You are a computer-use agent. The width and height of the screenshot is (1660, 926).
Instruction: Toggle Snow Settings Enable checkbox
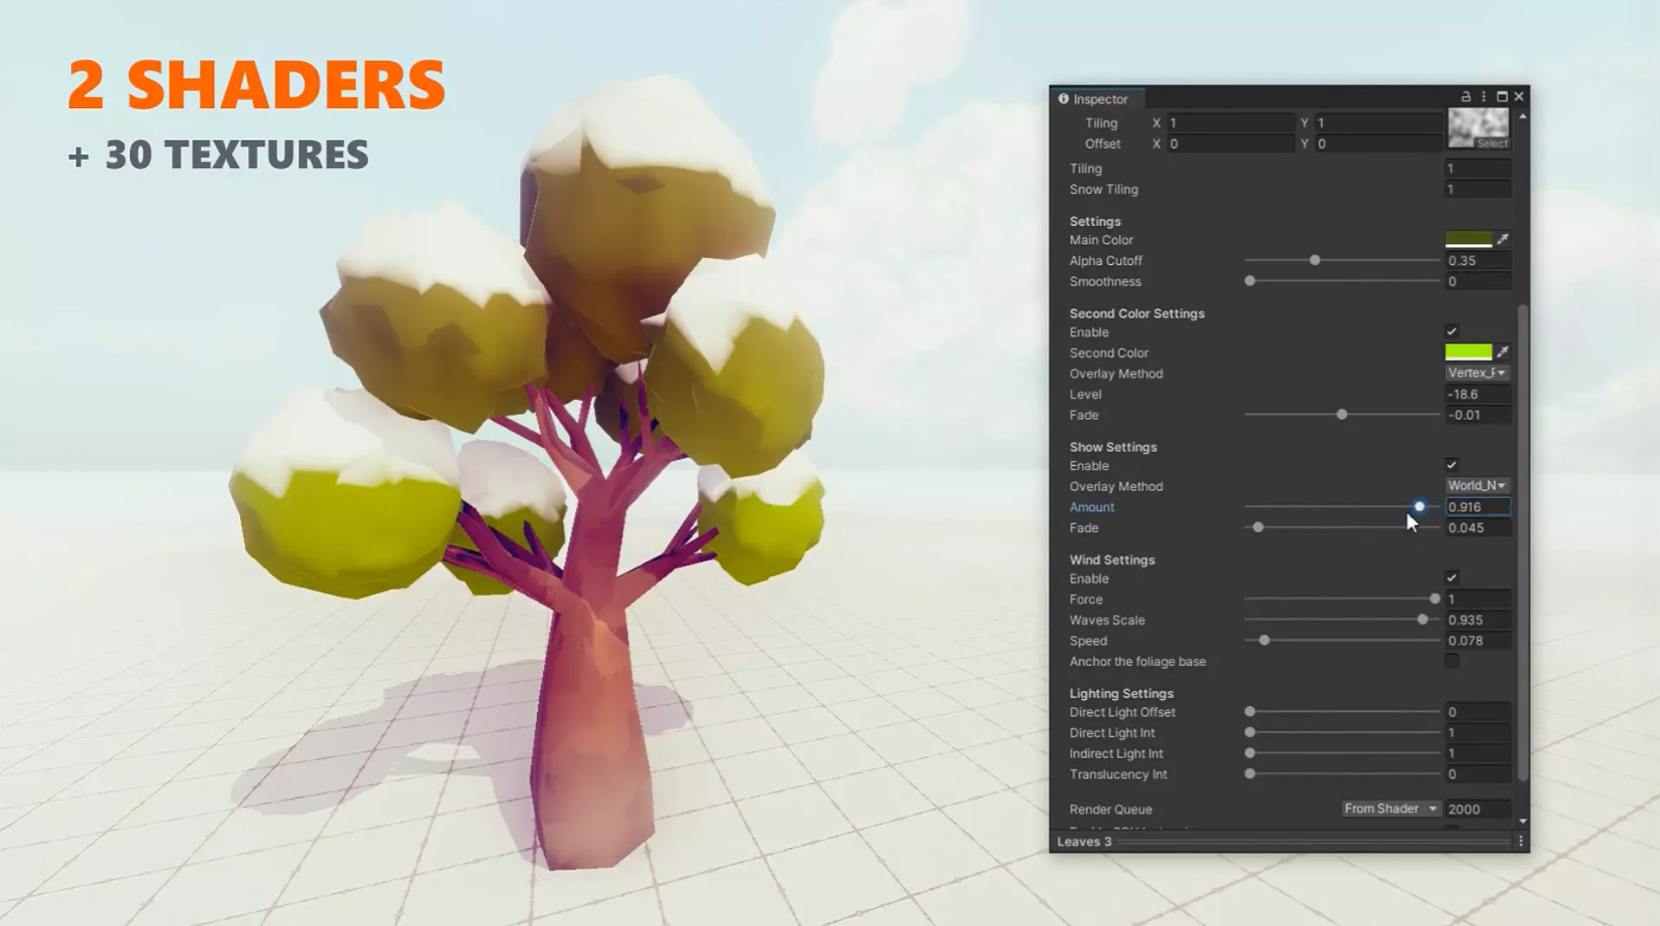1451,465
